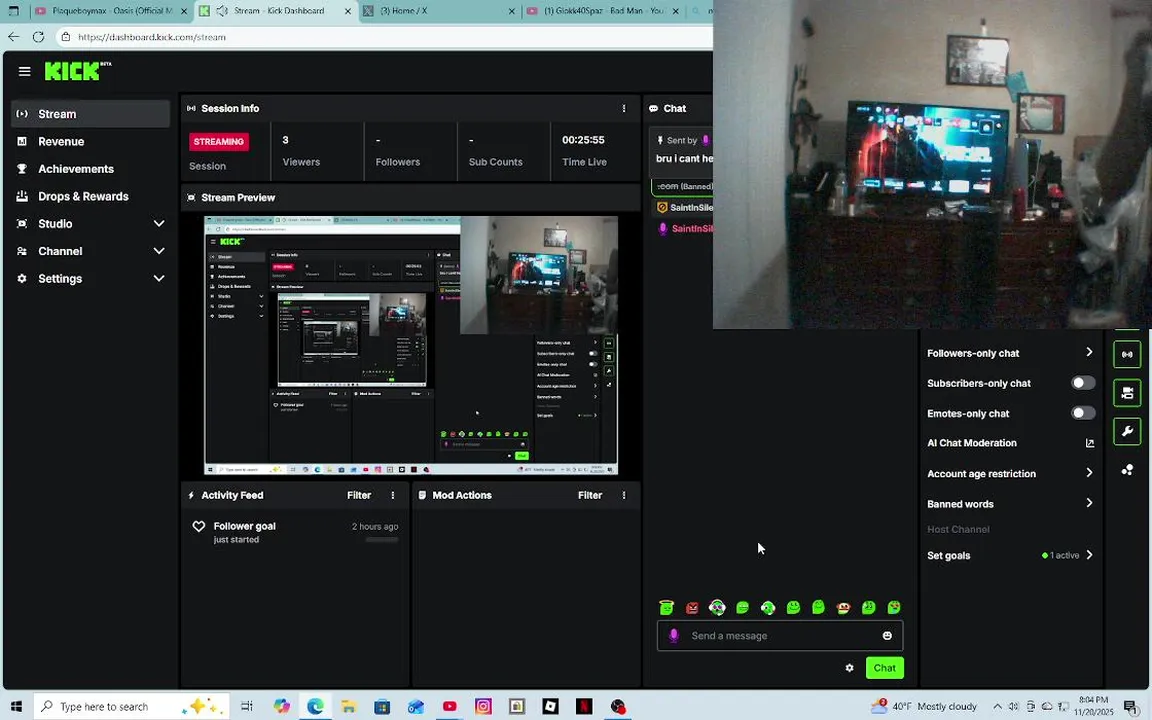Screen dimensions: 1152x720
Task: Open the Session Info three-dot menu
Action: [x=624, y=108]
